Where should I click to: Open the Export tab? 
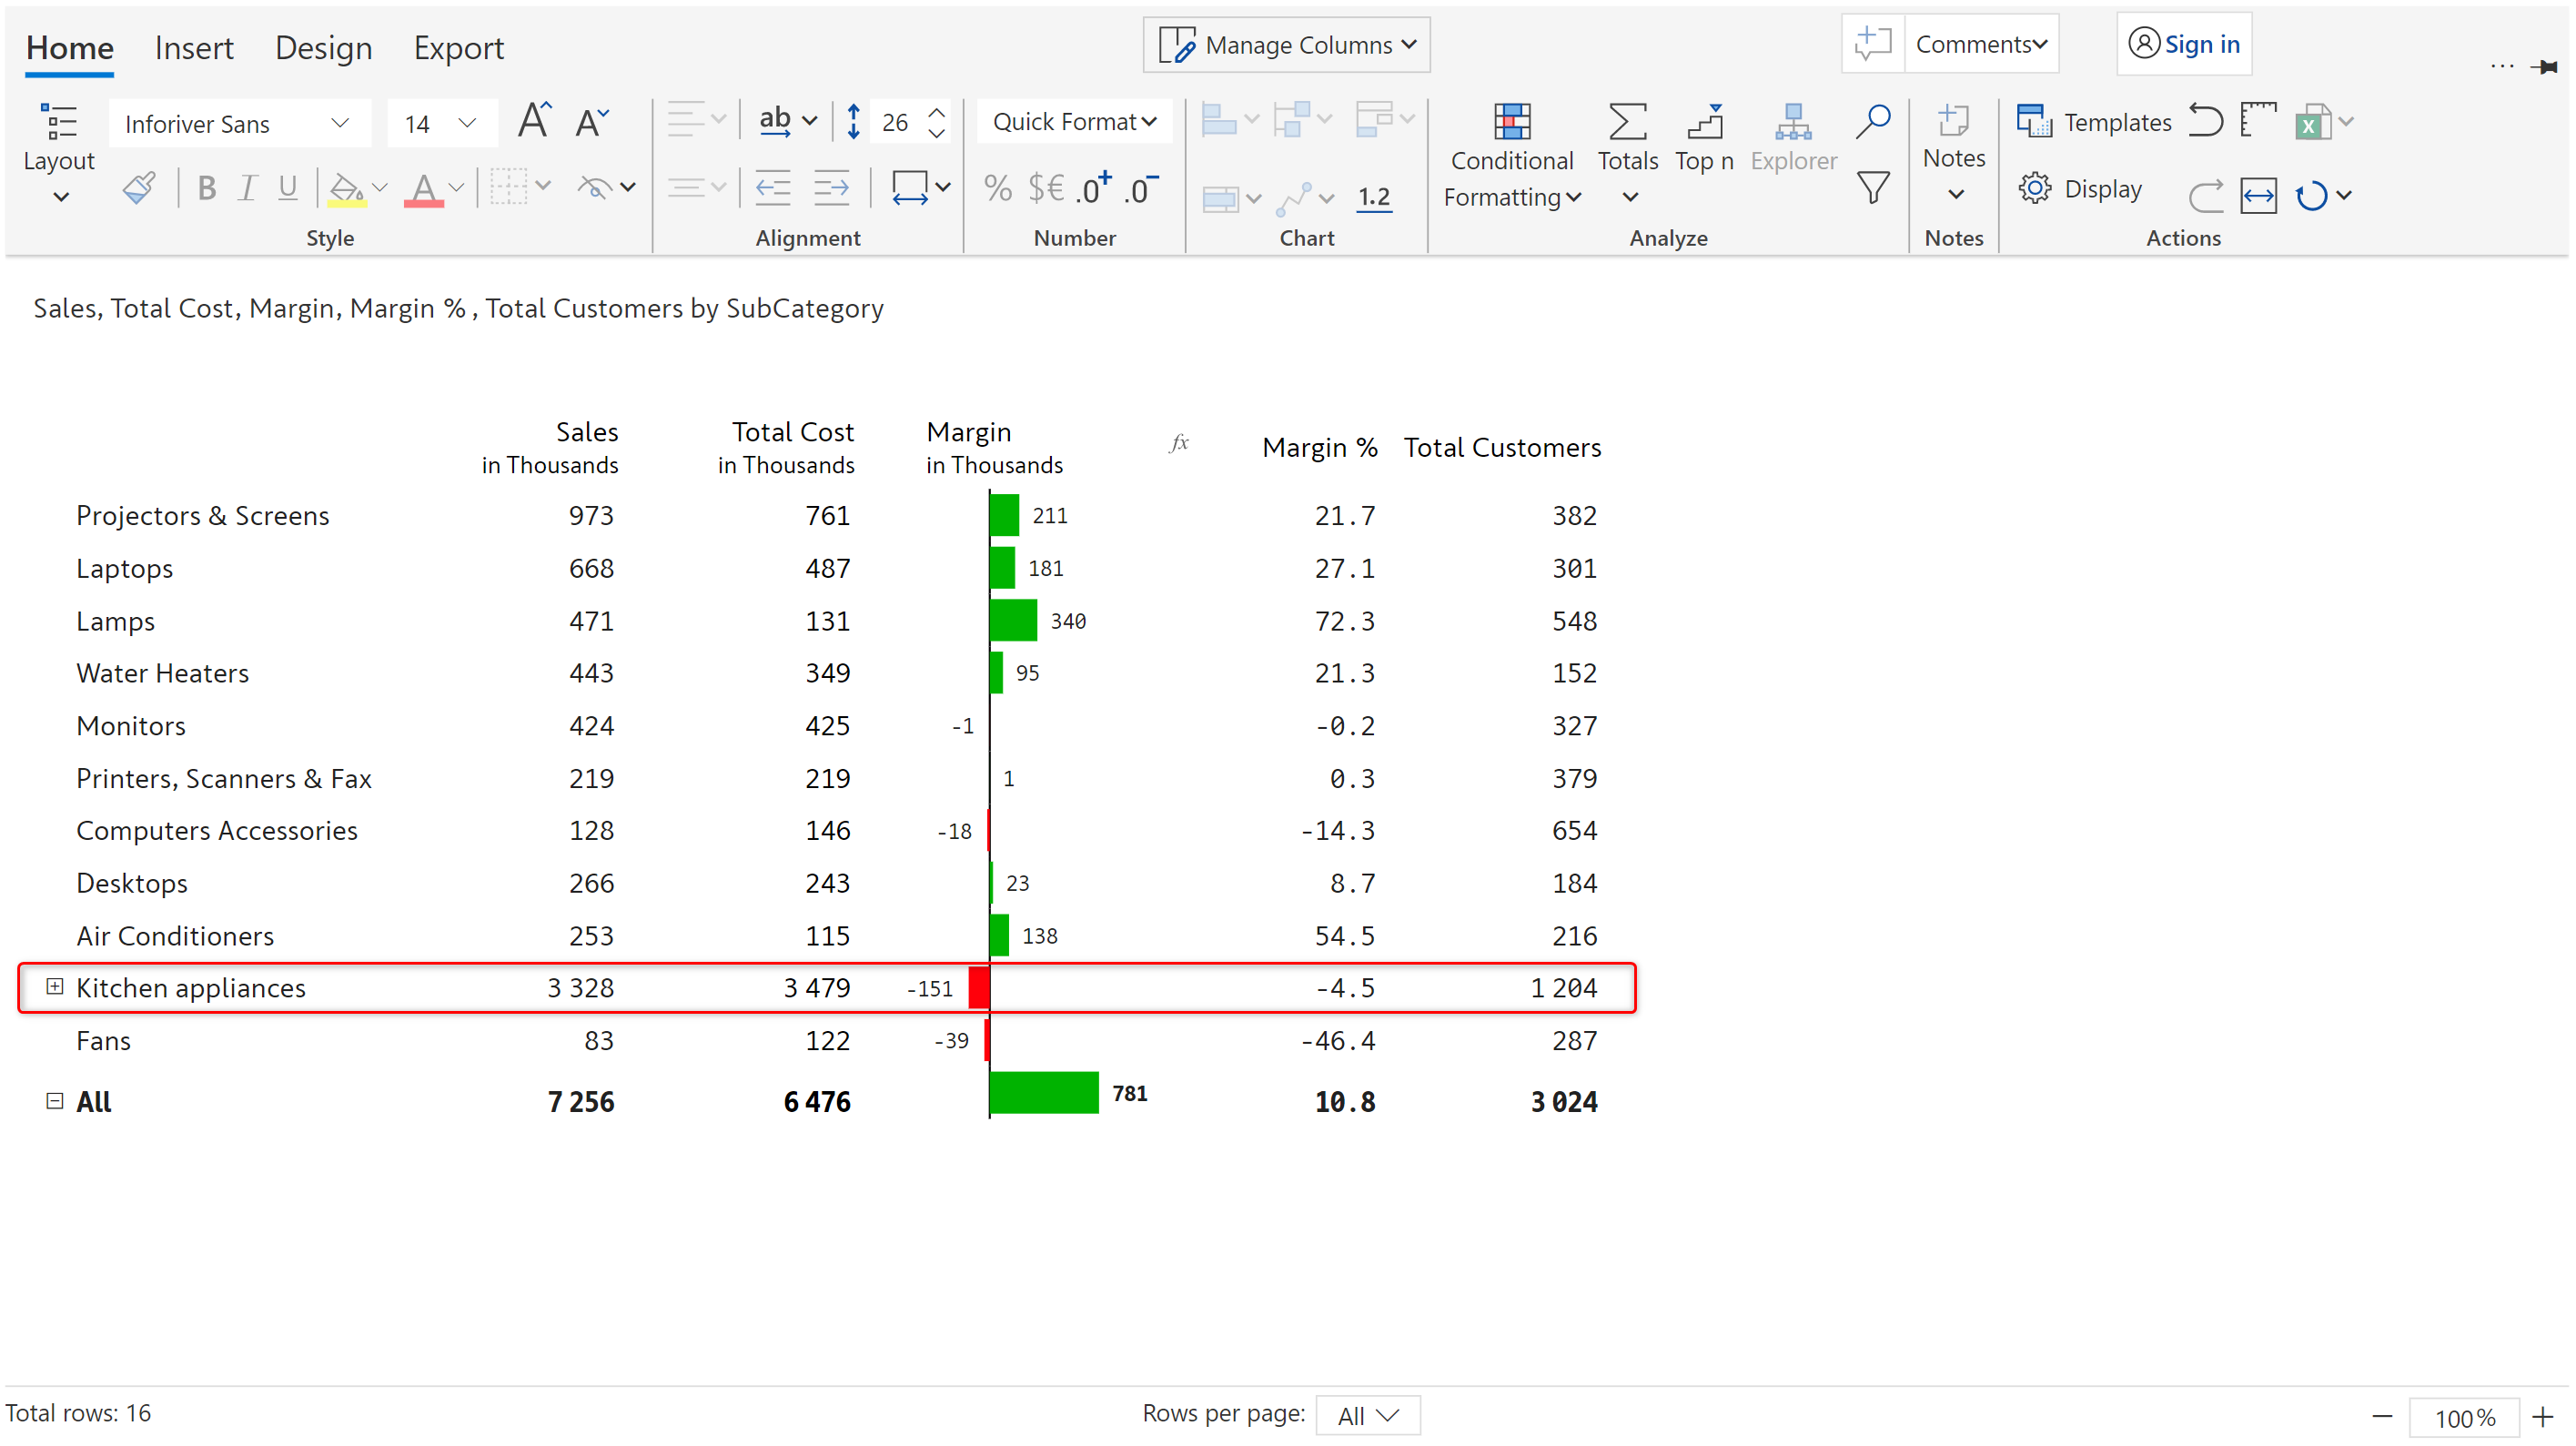(x=458, y=48)
